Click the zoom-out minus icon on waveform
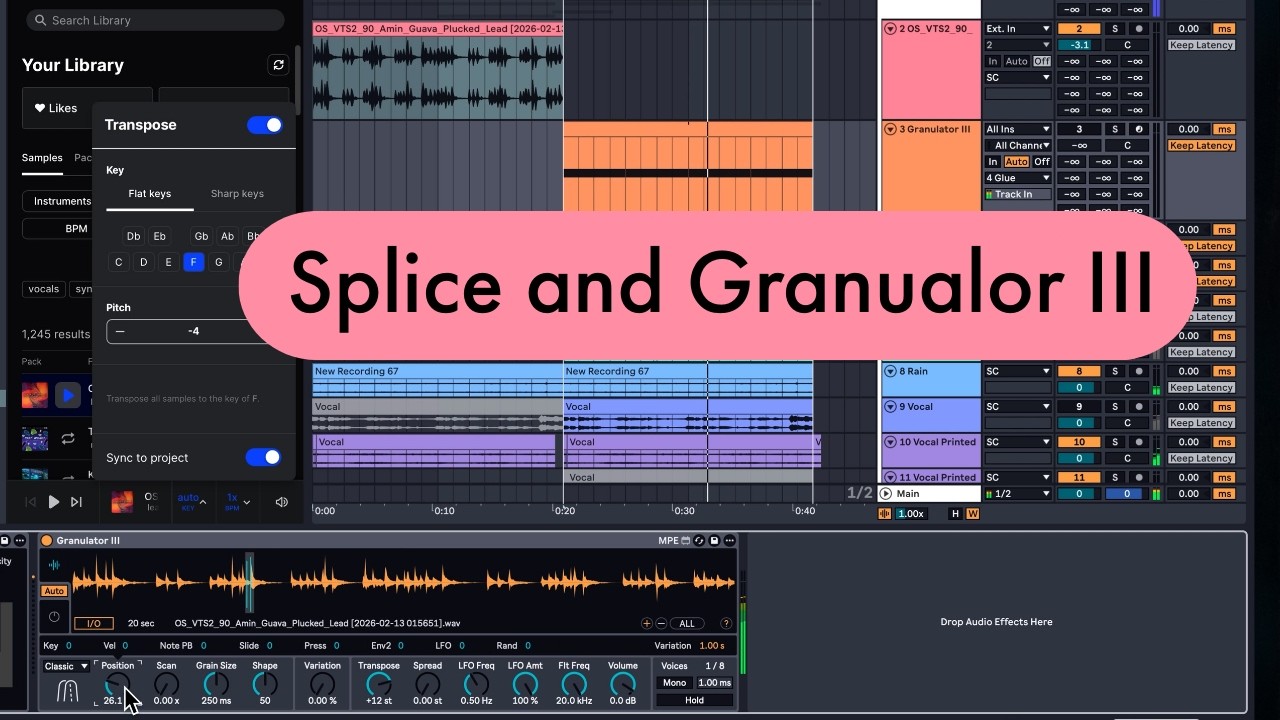Screen dimensions: 1280x720 [x=661, y=624]
